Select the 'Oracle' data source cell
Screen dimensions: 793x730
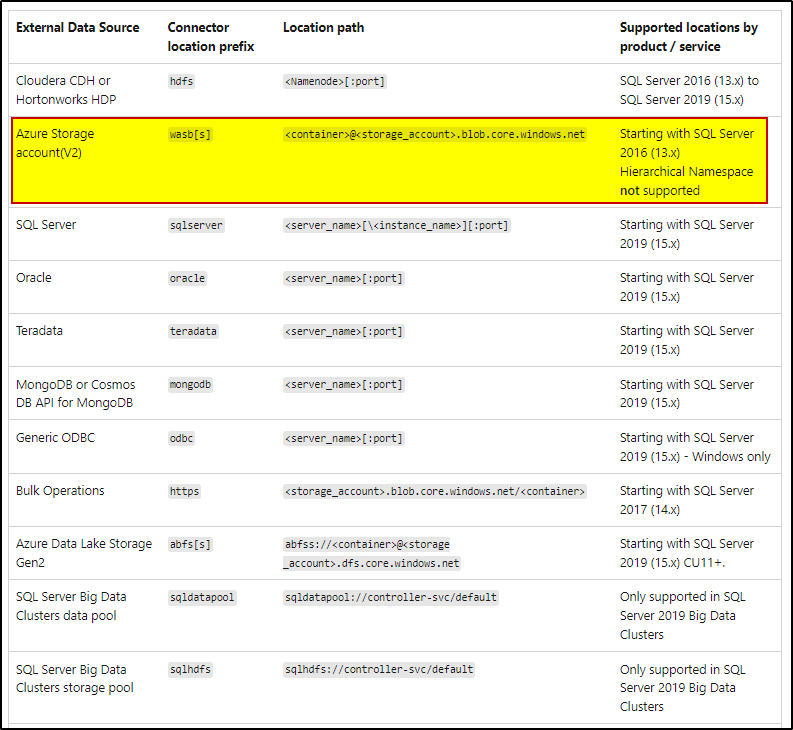coord(33,278)
